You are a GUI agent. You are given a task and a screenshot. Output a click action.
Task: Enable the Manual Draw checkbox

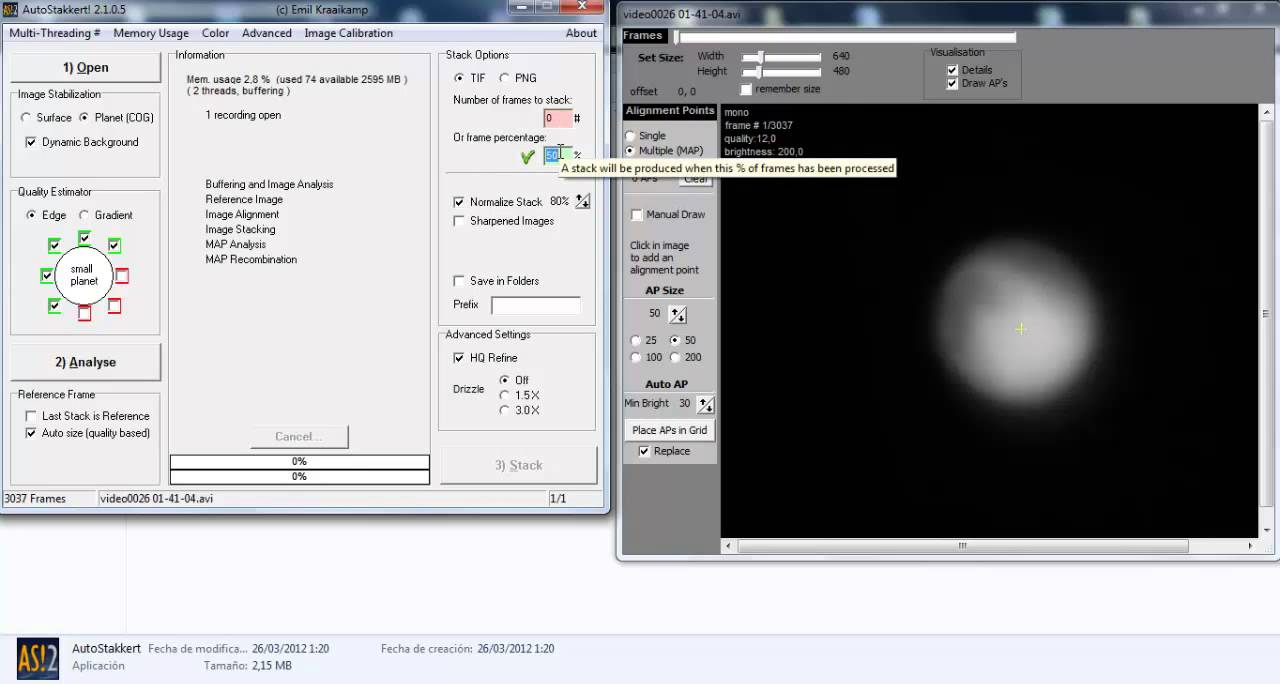637,214
